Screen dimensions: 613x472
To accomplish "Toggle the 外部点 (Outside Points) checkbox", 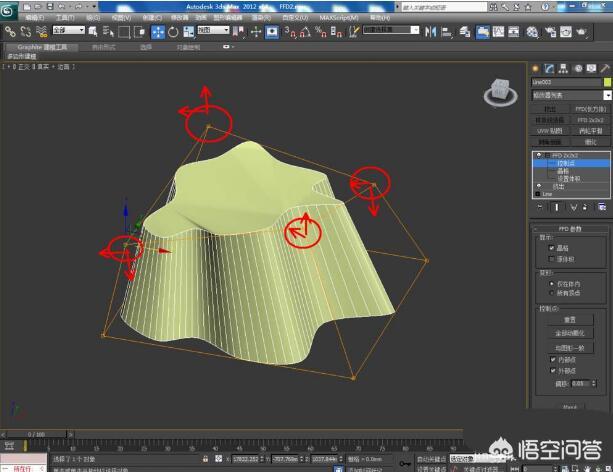I will click(553, 370).
